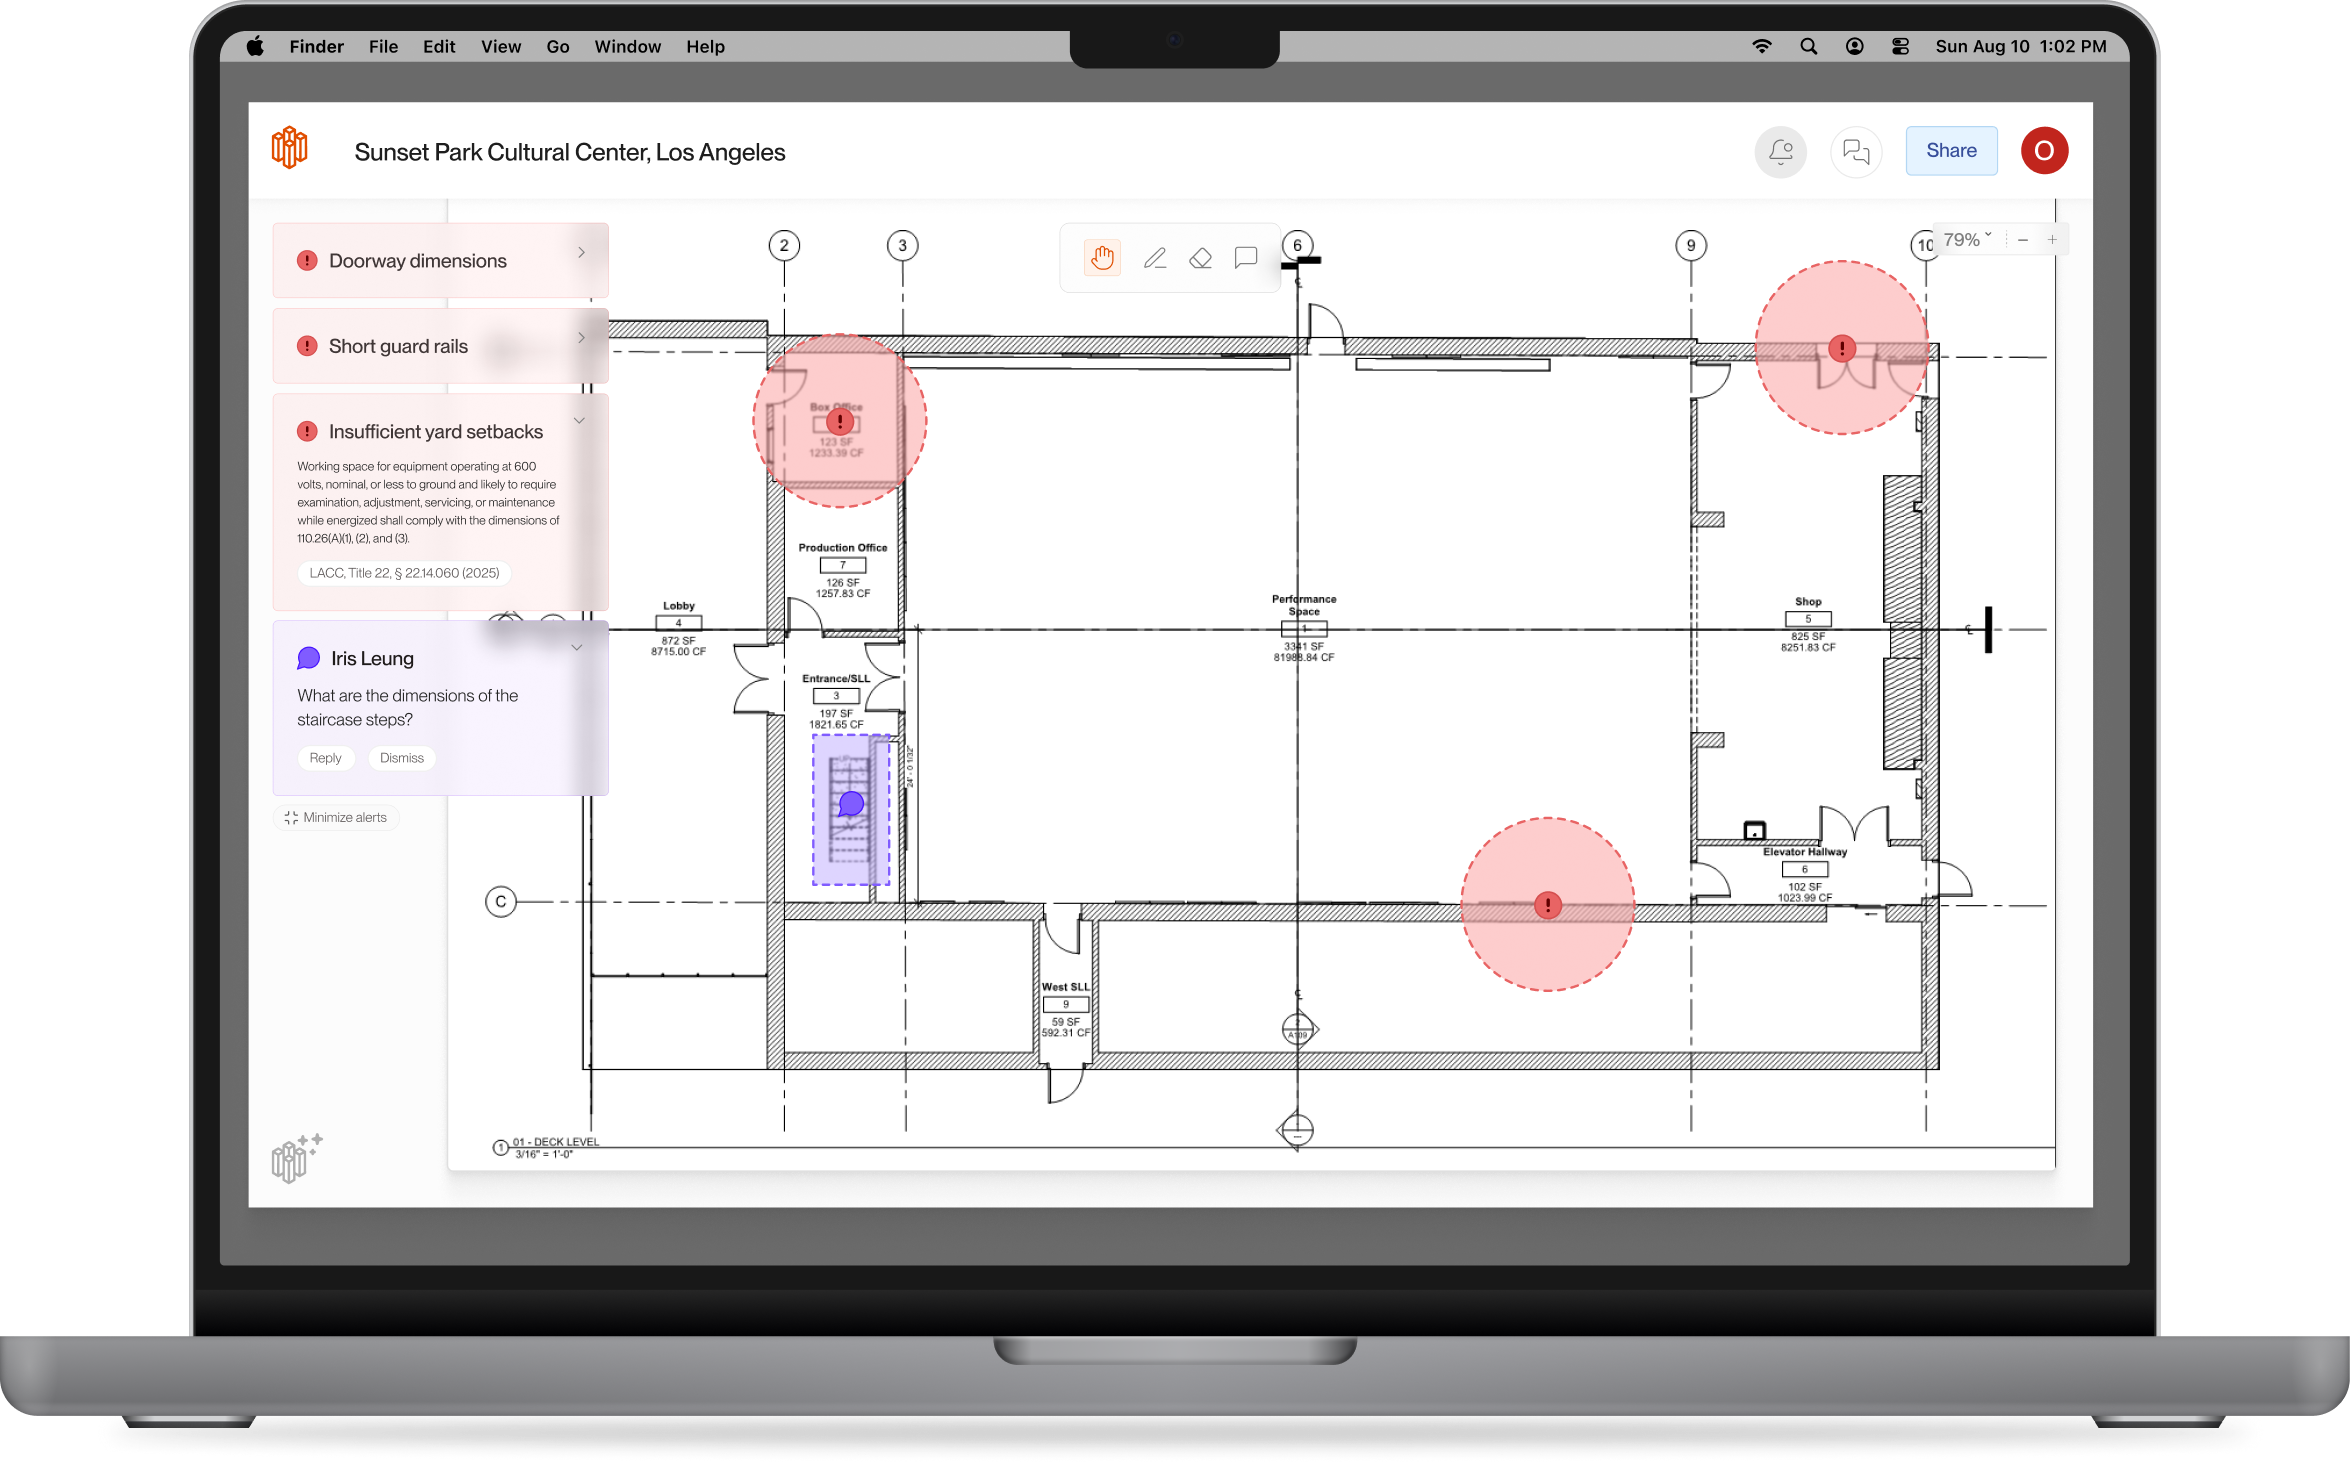The width and height of the screenshot is (2350, 1464).
Task: Click the Share button
Action: [1950, 151]
